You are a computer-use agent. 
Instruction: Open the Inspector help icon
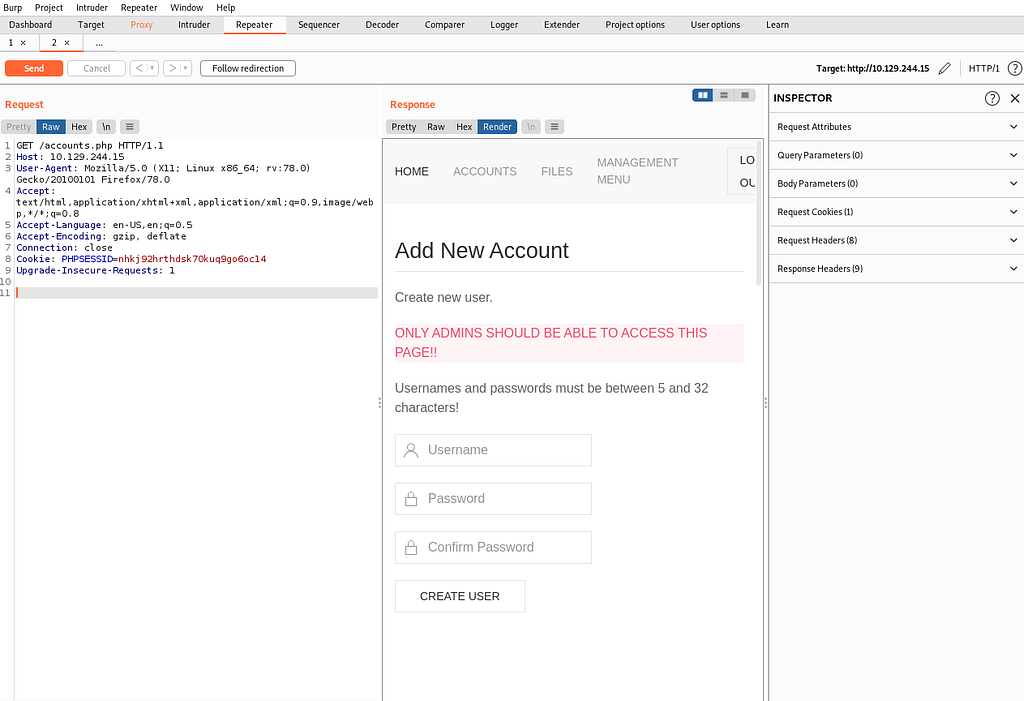click(992, 98)
